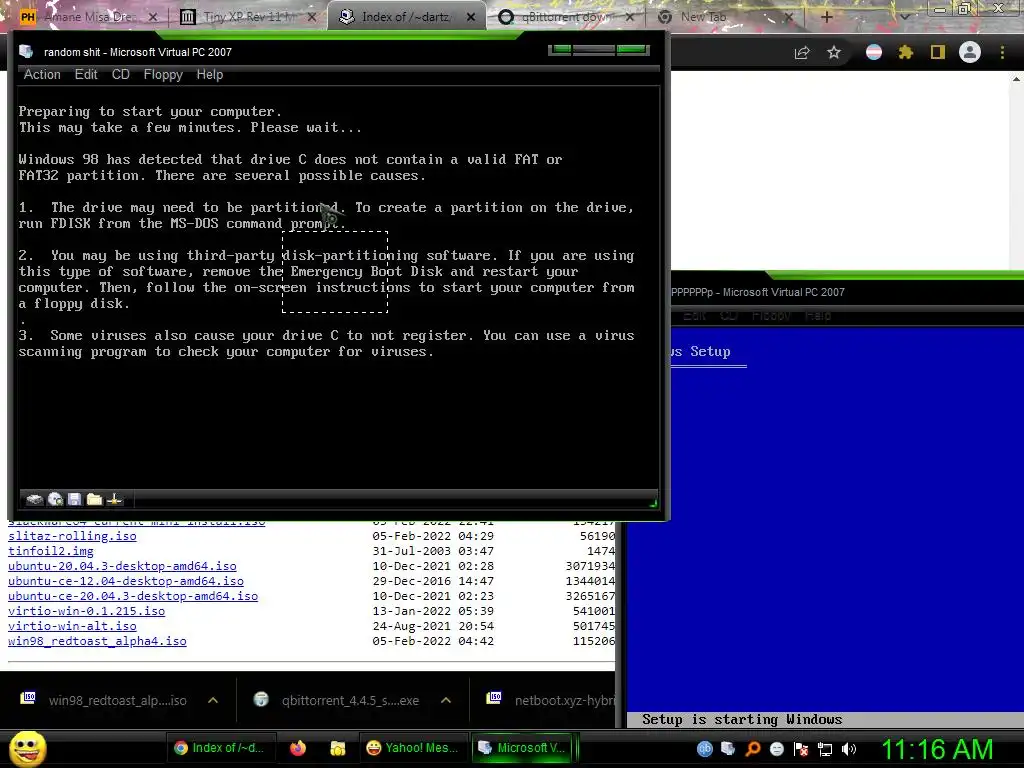
Task: Click the orange magnifier tray icon
Action: pos(752,749)
